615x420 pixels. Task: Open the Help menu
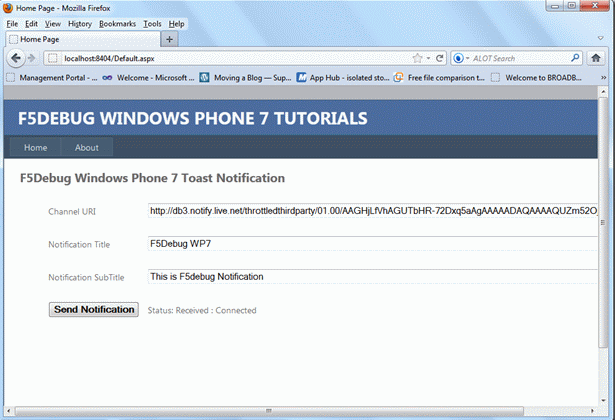[x=176, y=24]
